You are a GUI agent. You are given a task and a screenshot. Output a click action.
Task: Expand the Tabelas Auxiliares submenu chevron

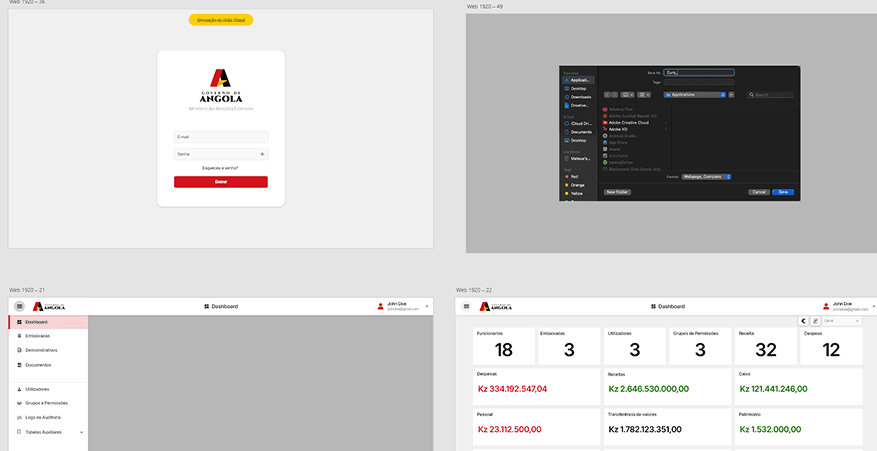(x=81, y=432)
